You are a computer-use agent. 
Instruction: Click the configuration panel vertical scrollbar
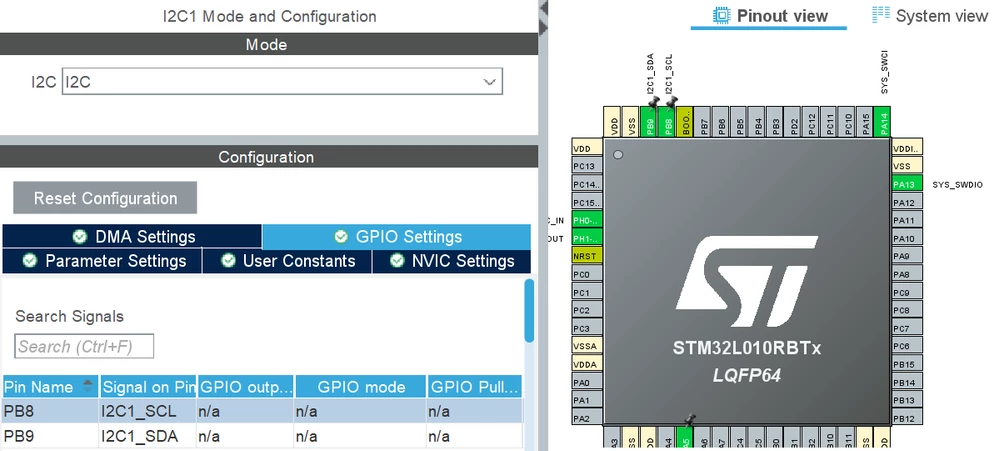click(529, 310)
